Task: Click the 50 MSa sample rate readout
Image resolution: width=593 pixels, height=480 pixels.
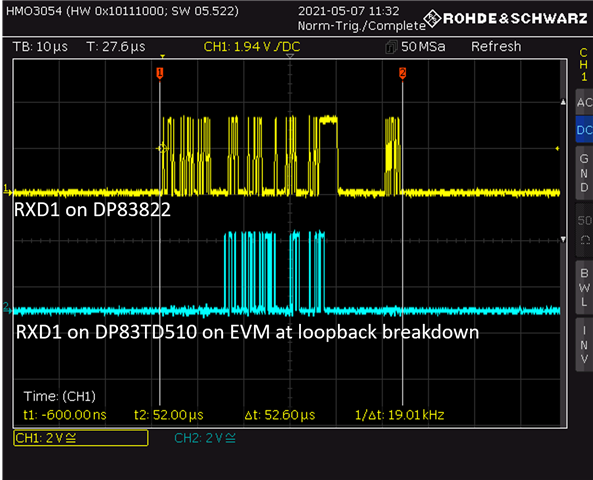Action: point(423,47)
